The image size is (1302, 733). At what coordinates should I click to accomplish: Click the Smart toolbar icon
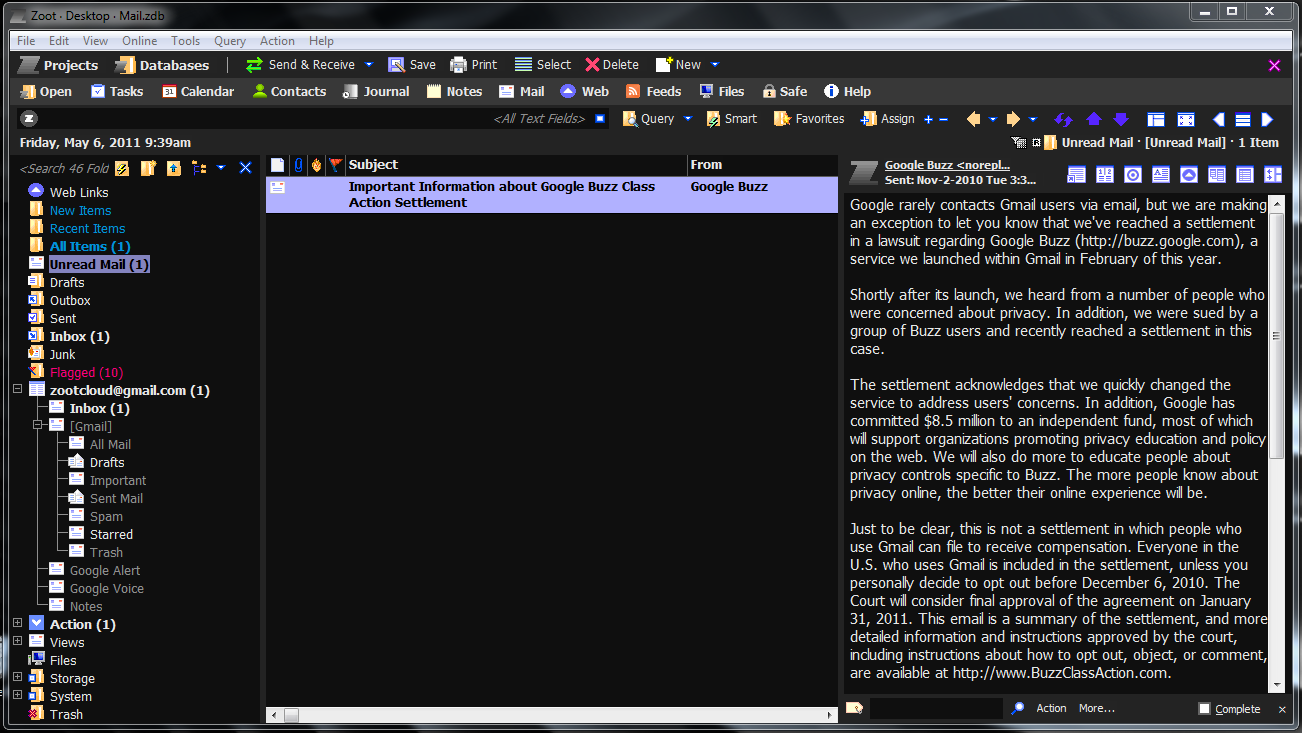coord(713,119)
